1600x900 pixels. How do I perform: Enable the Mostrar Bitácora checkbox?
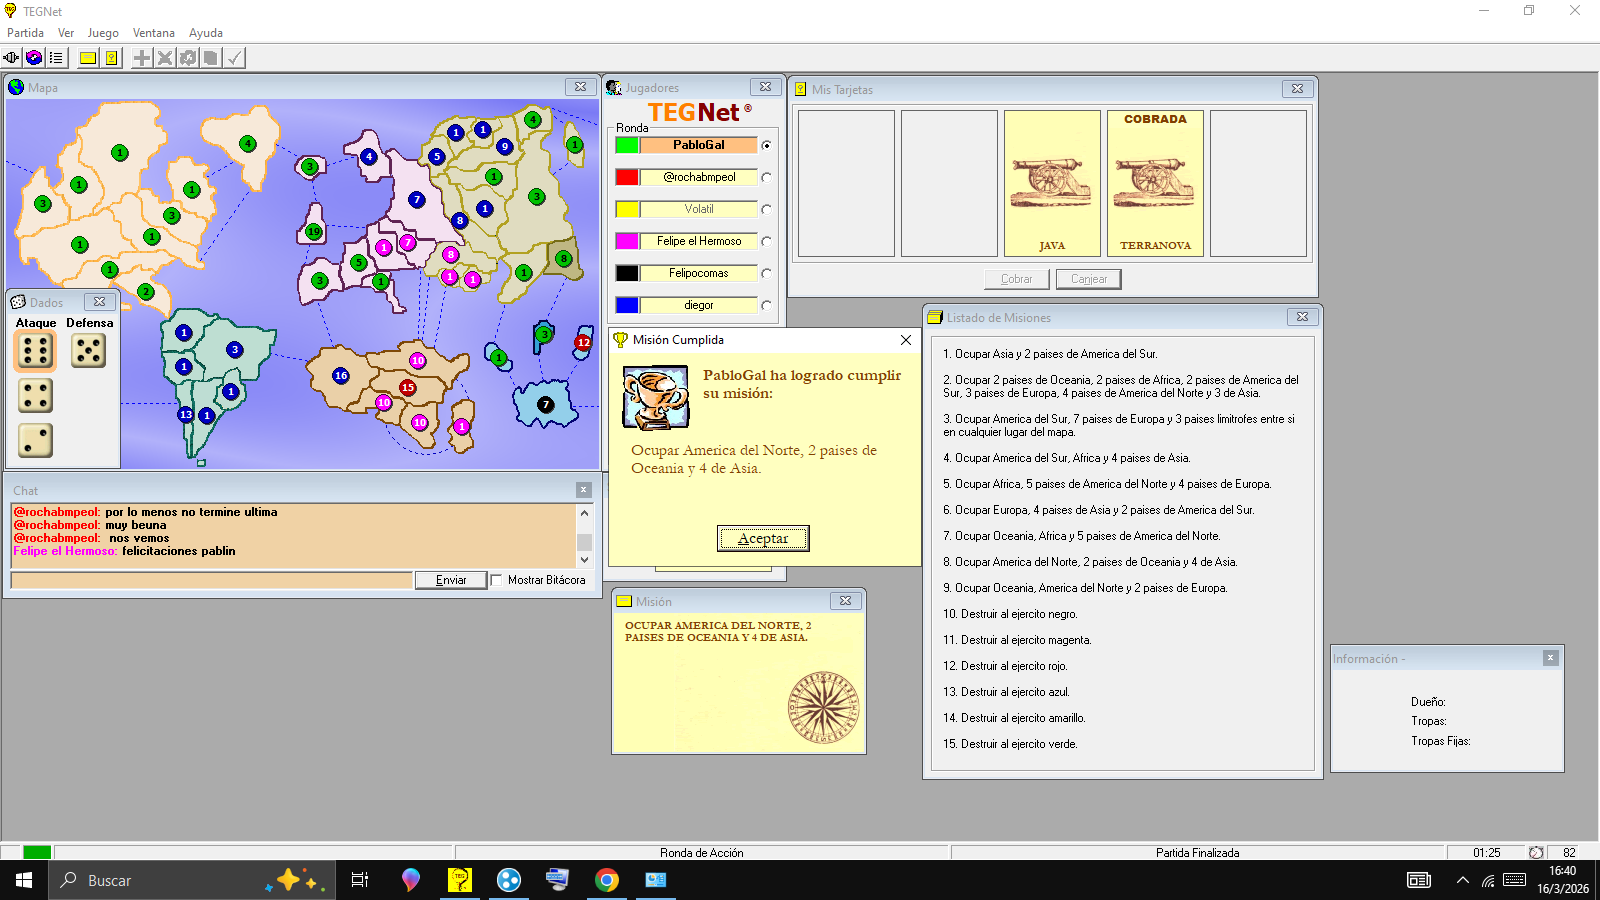(497, 580)
